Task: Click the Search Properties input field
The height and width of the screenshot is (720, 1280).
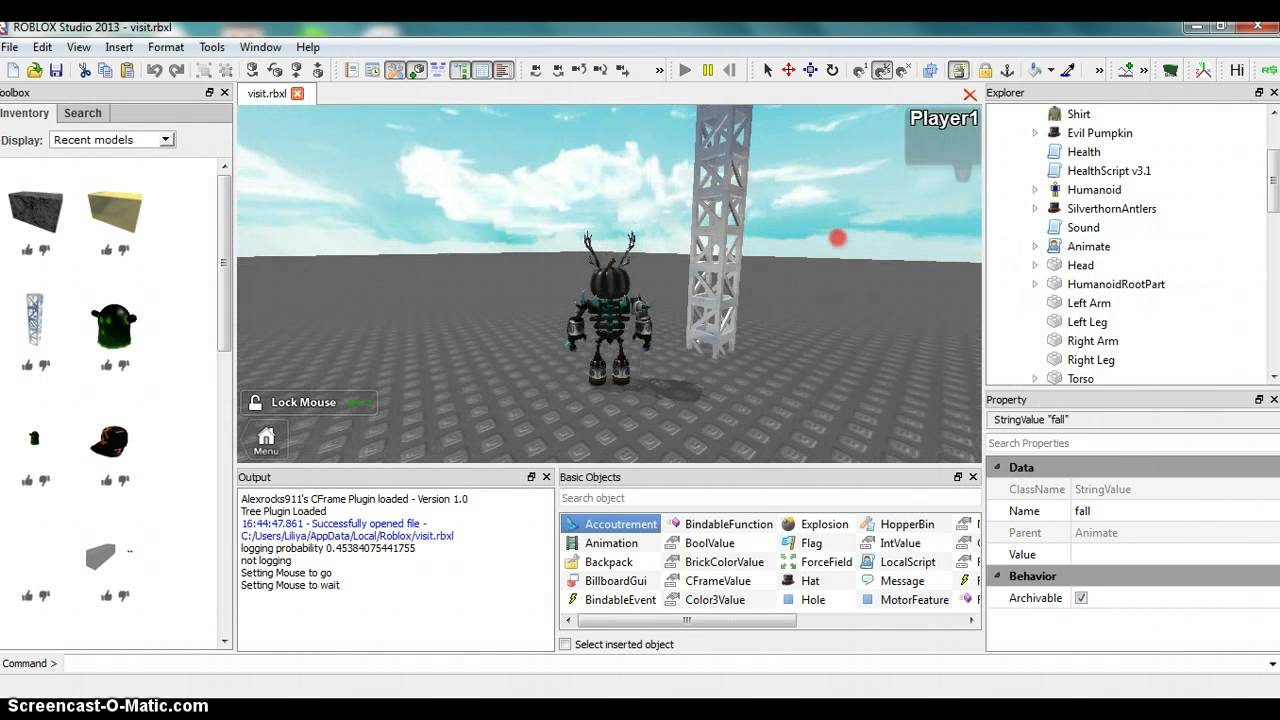Action: point(1130,443)
